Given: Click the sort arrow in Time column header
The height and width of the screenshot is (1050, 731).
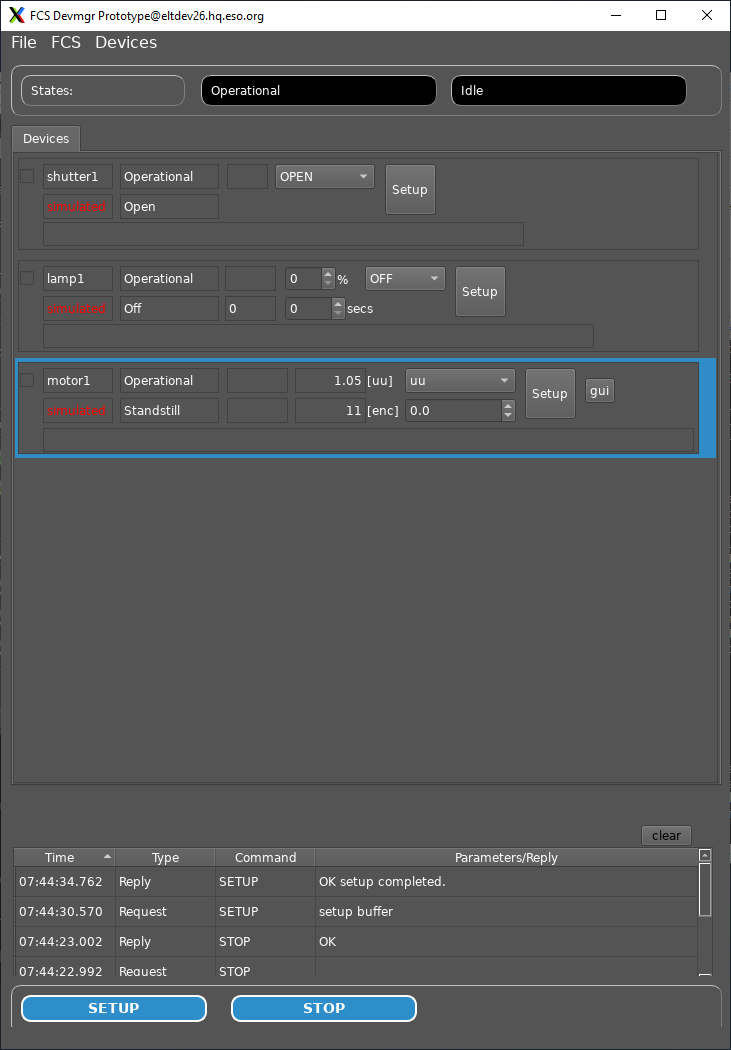Looking at the screenshot, I should coord(107,857).
